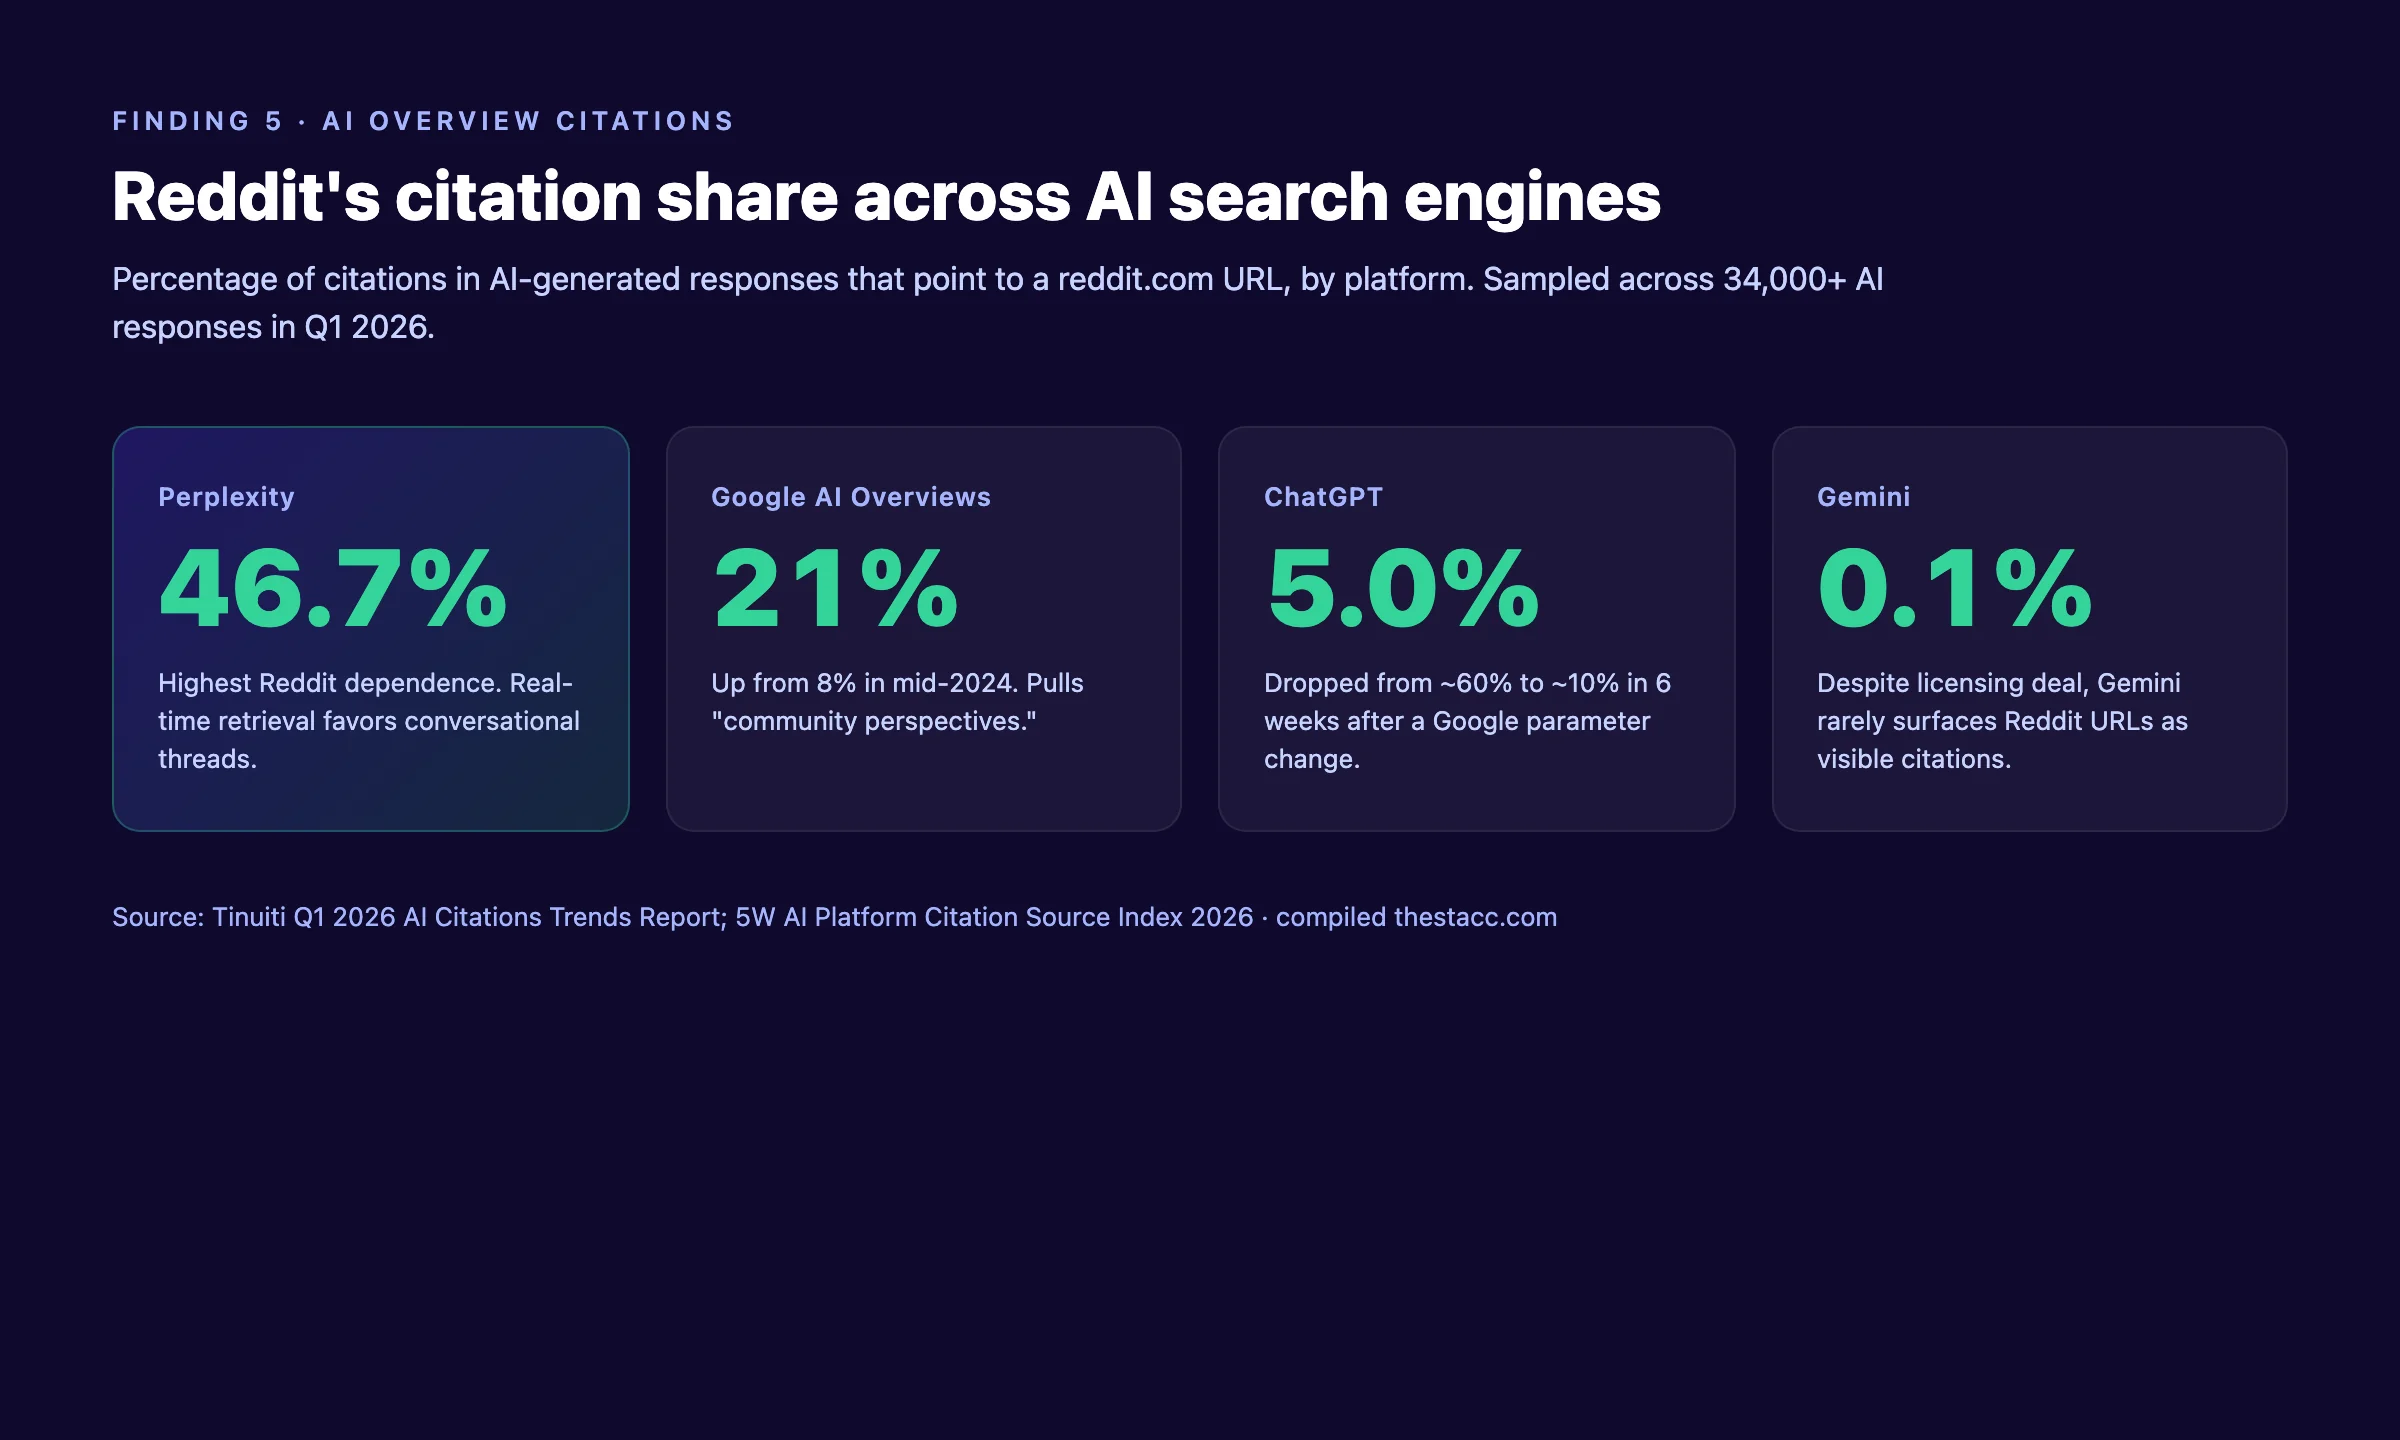
Task: Click the 'Up from 8% in mid-2024' description
Action: coord(897,702)
